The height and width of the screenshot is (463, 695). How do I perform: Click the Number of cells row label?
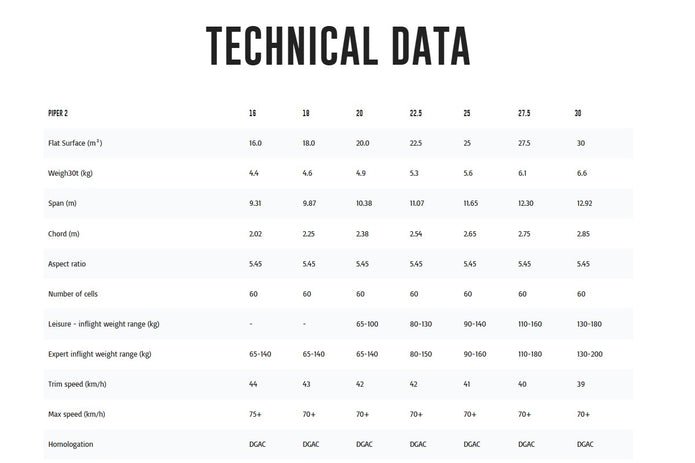click(73, 294)
